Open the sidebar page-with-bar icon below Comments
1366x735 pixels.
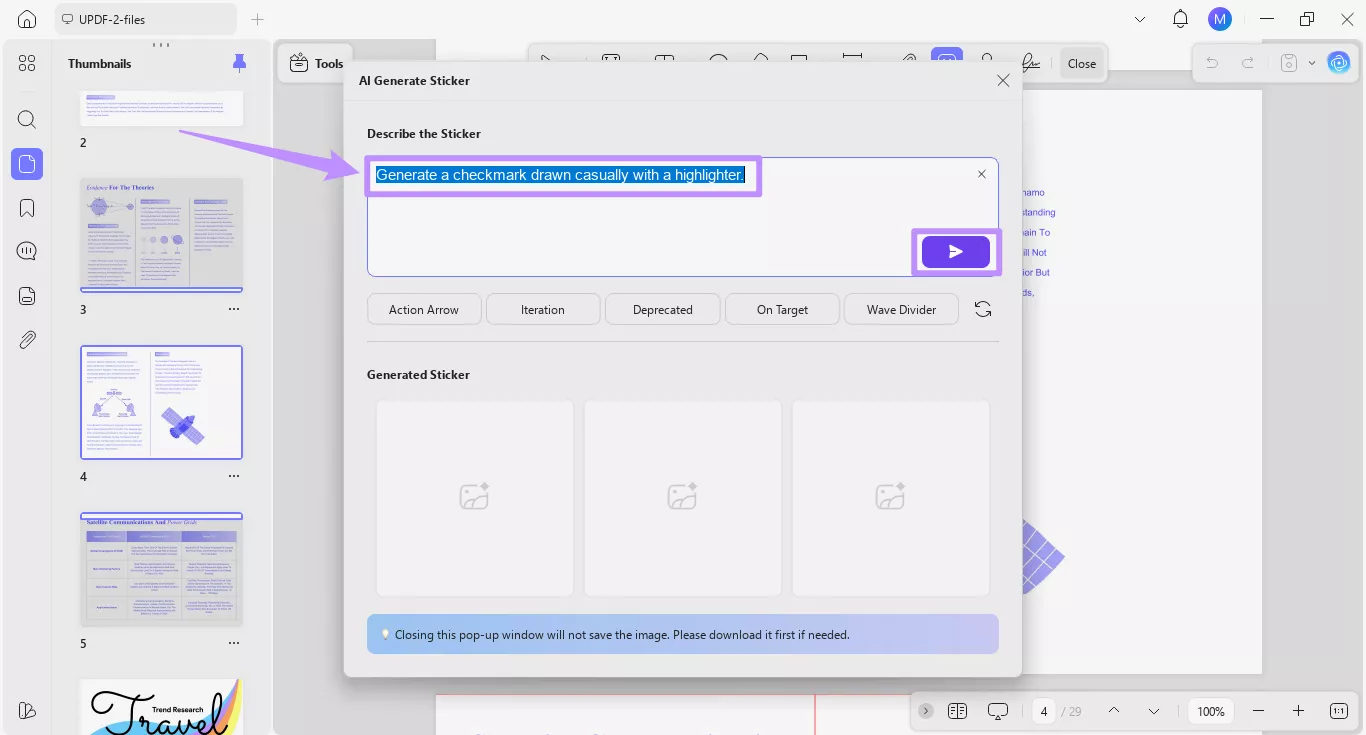coord(27,295)
